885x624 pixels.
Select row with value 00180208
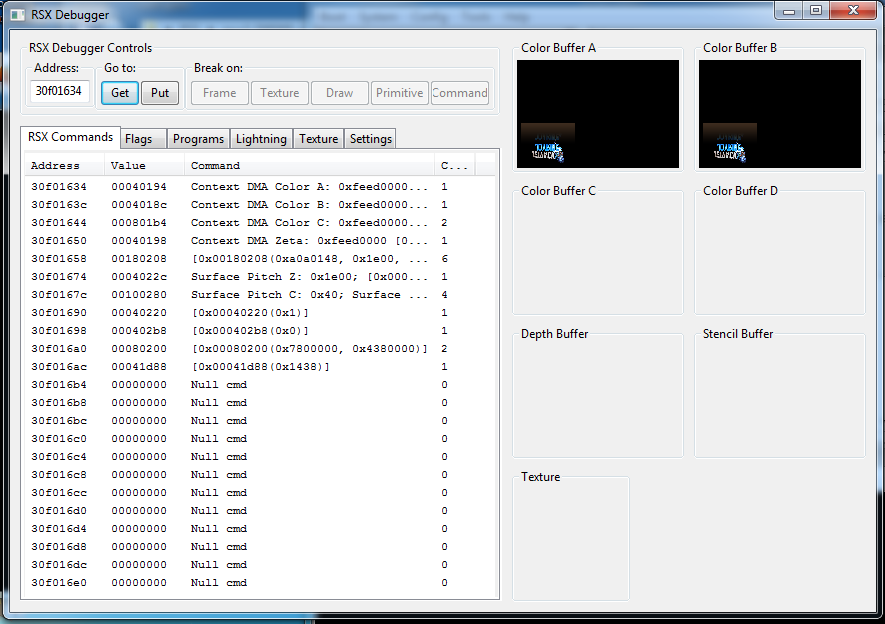click(x=260, y=259)
